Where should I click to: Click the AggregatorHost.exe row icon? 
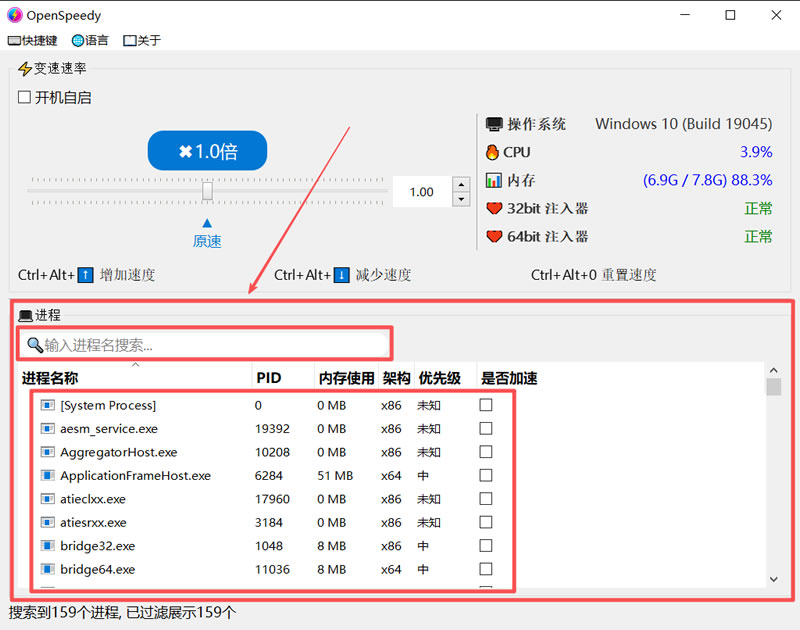(x=47, y=452)
